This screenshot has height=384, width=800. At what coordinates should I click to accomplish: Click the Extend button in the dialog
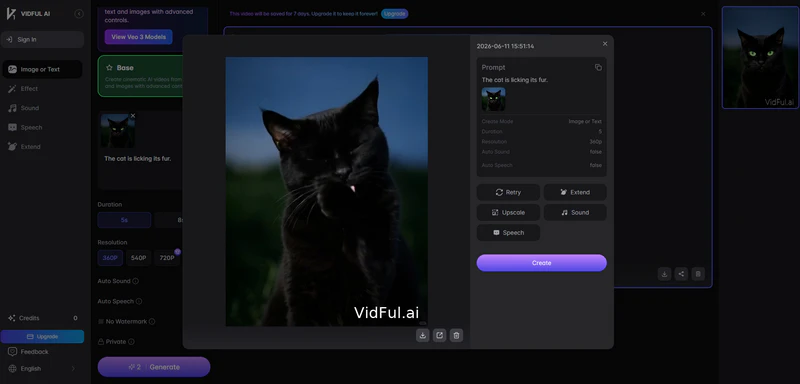pos(575,192)
